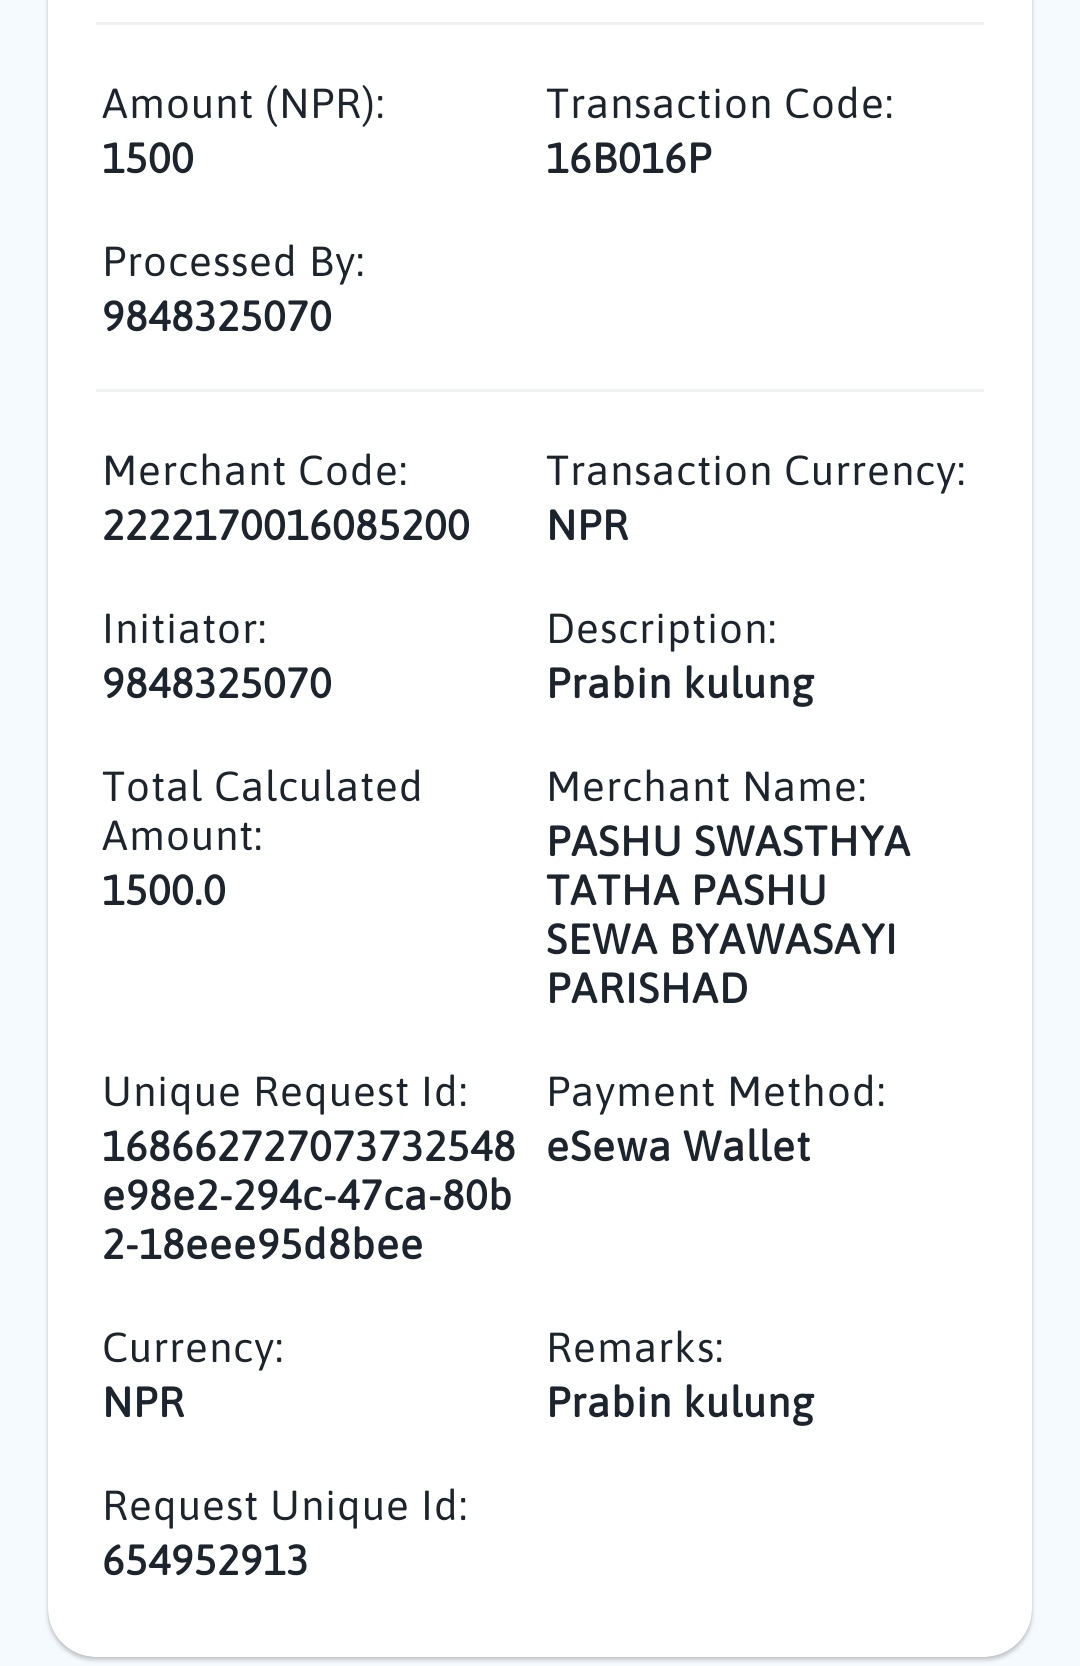Click the Request Unique Id label
This screenshot has height=1666, width=1080.
tap(285, 1507)
